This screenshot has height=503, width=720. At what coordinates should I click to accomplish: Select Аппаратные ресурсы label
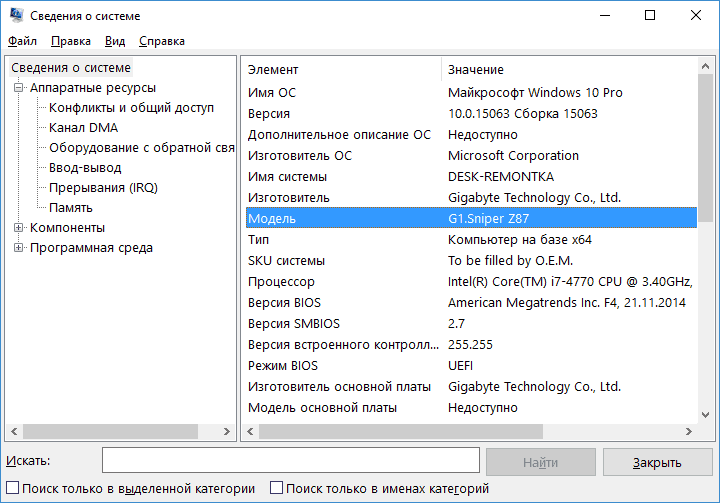tap(93, 87)
